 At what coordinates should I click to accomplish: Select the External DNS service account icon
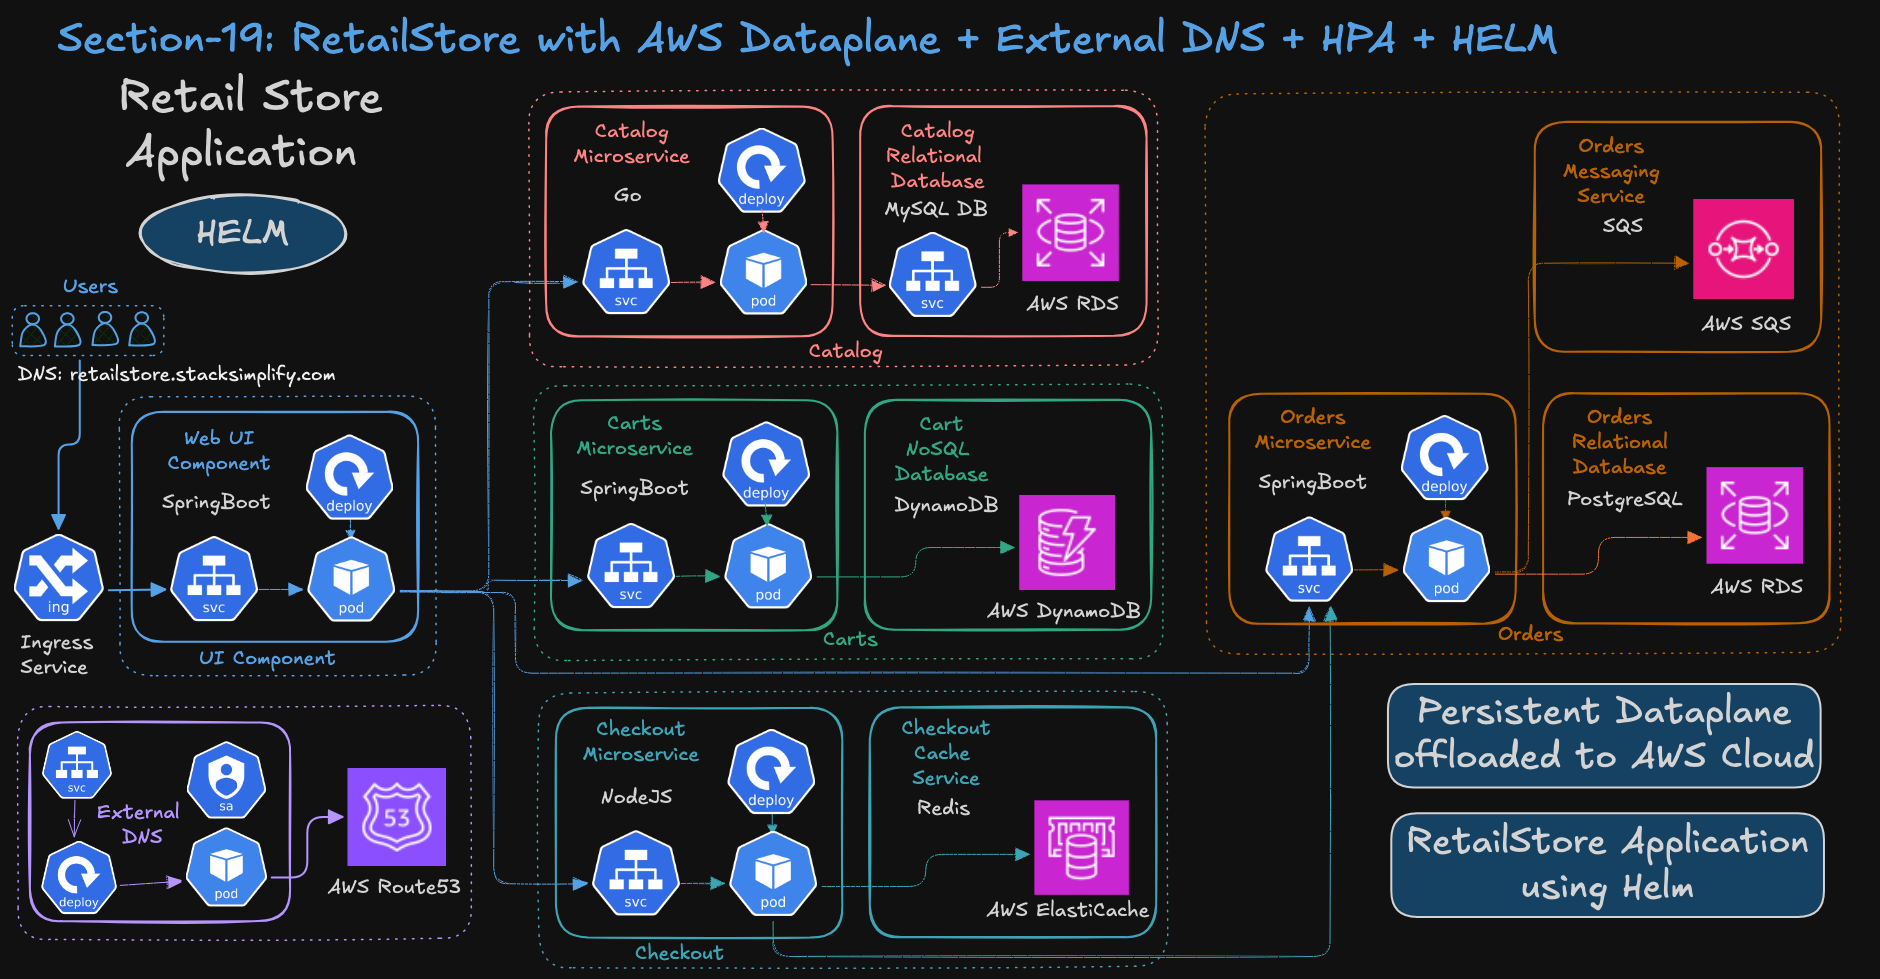point(225,781)
